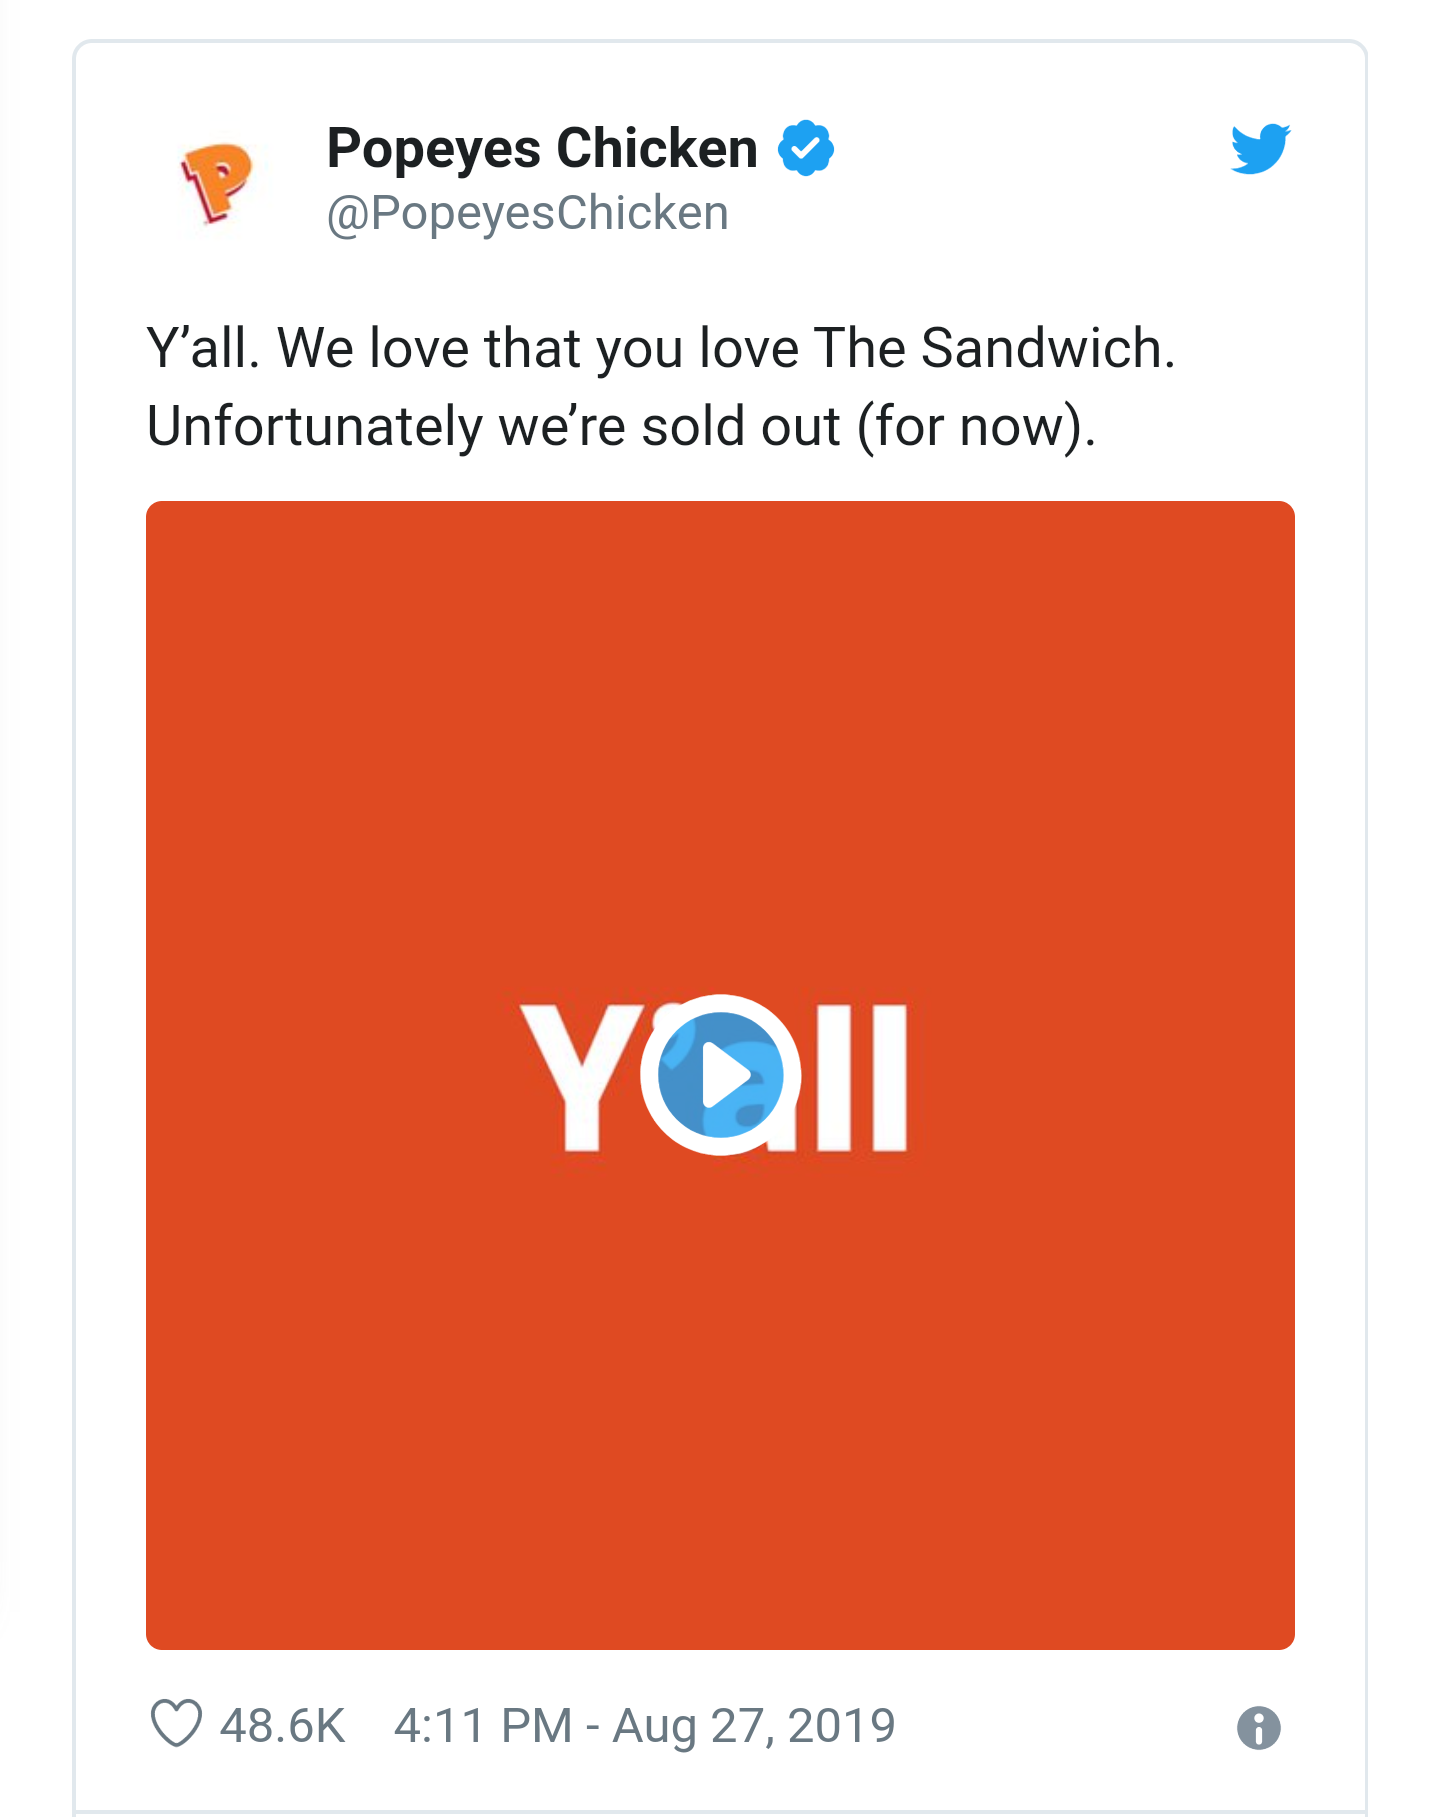The image size is (1440, 1817).
Task: Click the blue verified badge
Action: [806, 149]
